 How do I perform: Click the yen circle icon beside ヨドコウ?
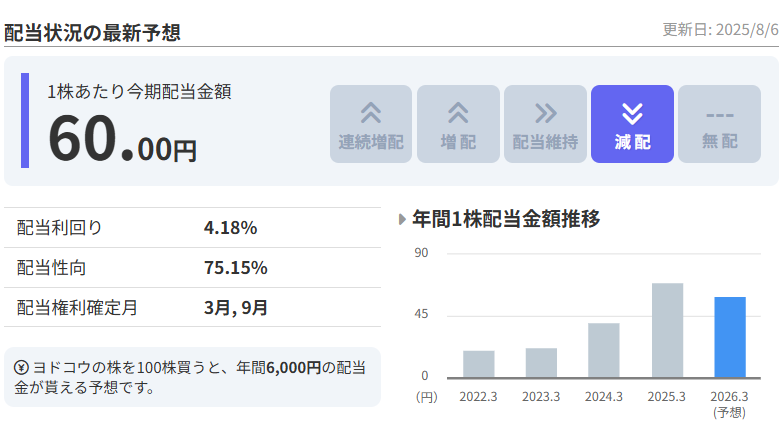pos(21,368)
